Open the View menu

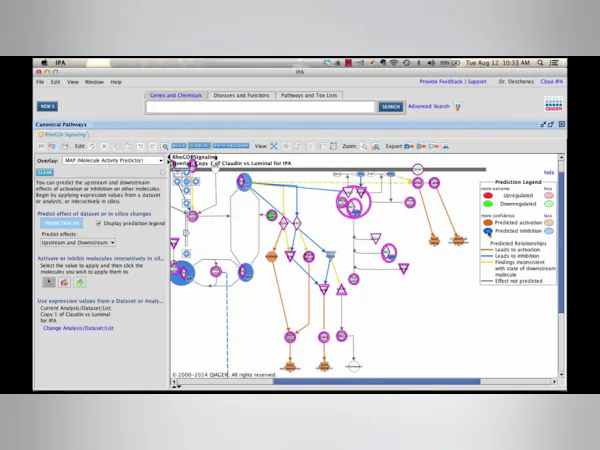tap(73, 82)
